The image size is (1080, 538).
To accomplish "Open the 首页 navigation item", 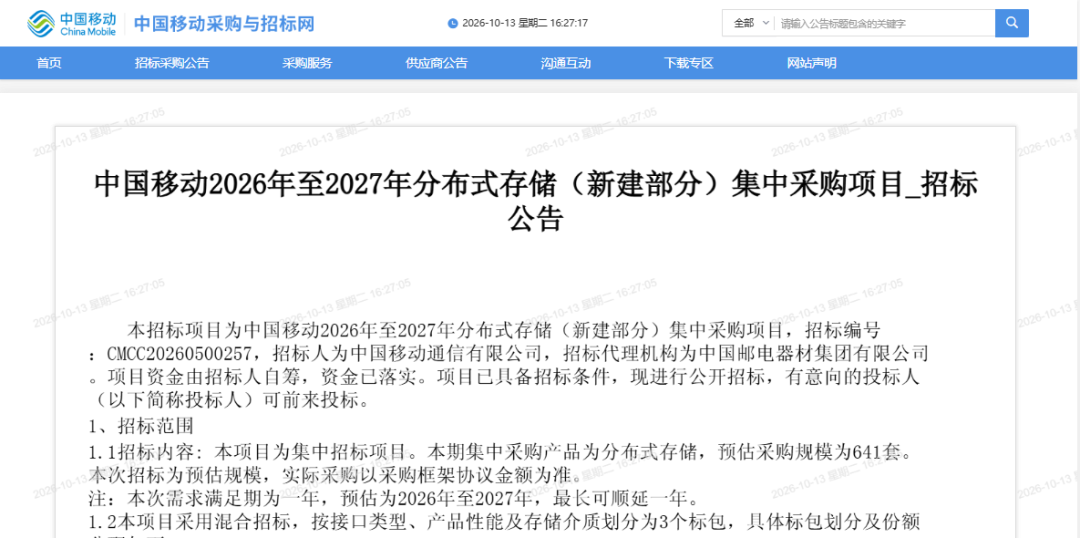I will pyautogui.click(x=49, y=63).
